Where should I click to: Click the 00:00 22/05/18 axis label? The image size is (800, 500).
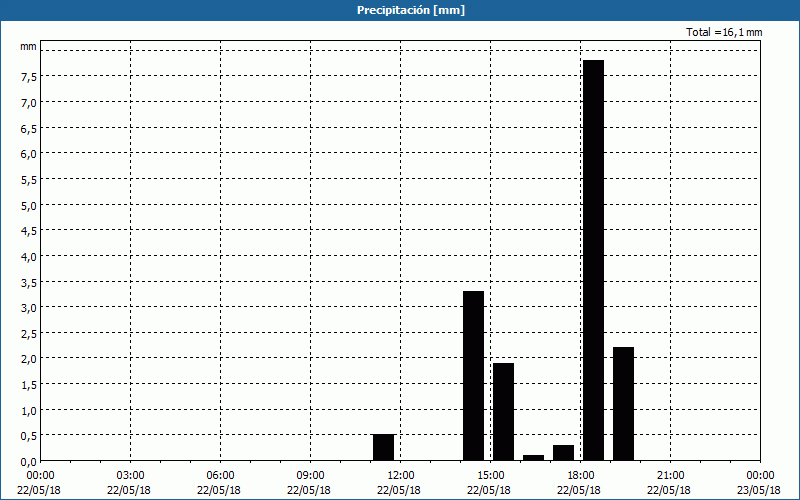click(x=40, y=483)
